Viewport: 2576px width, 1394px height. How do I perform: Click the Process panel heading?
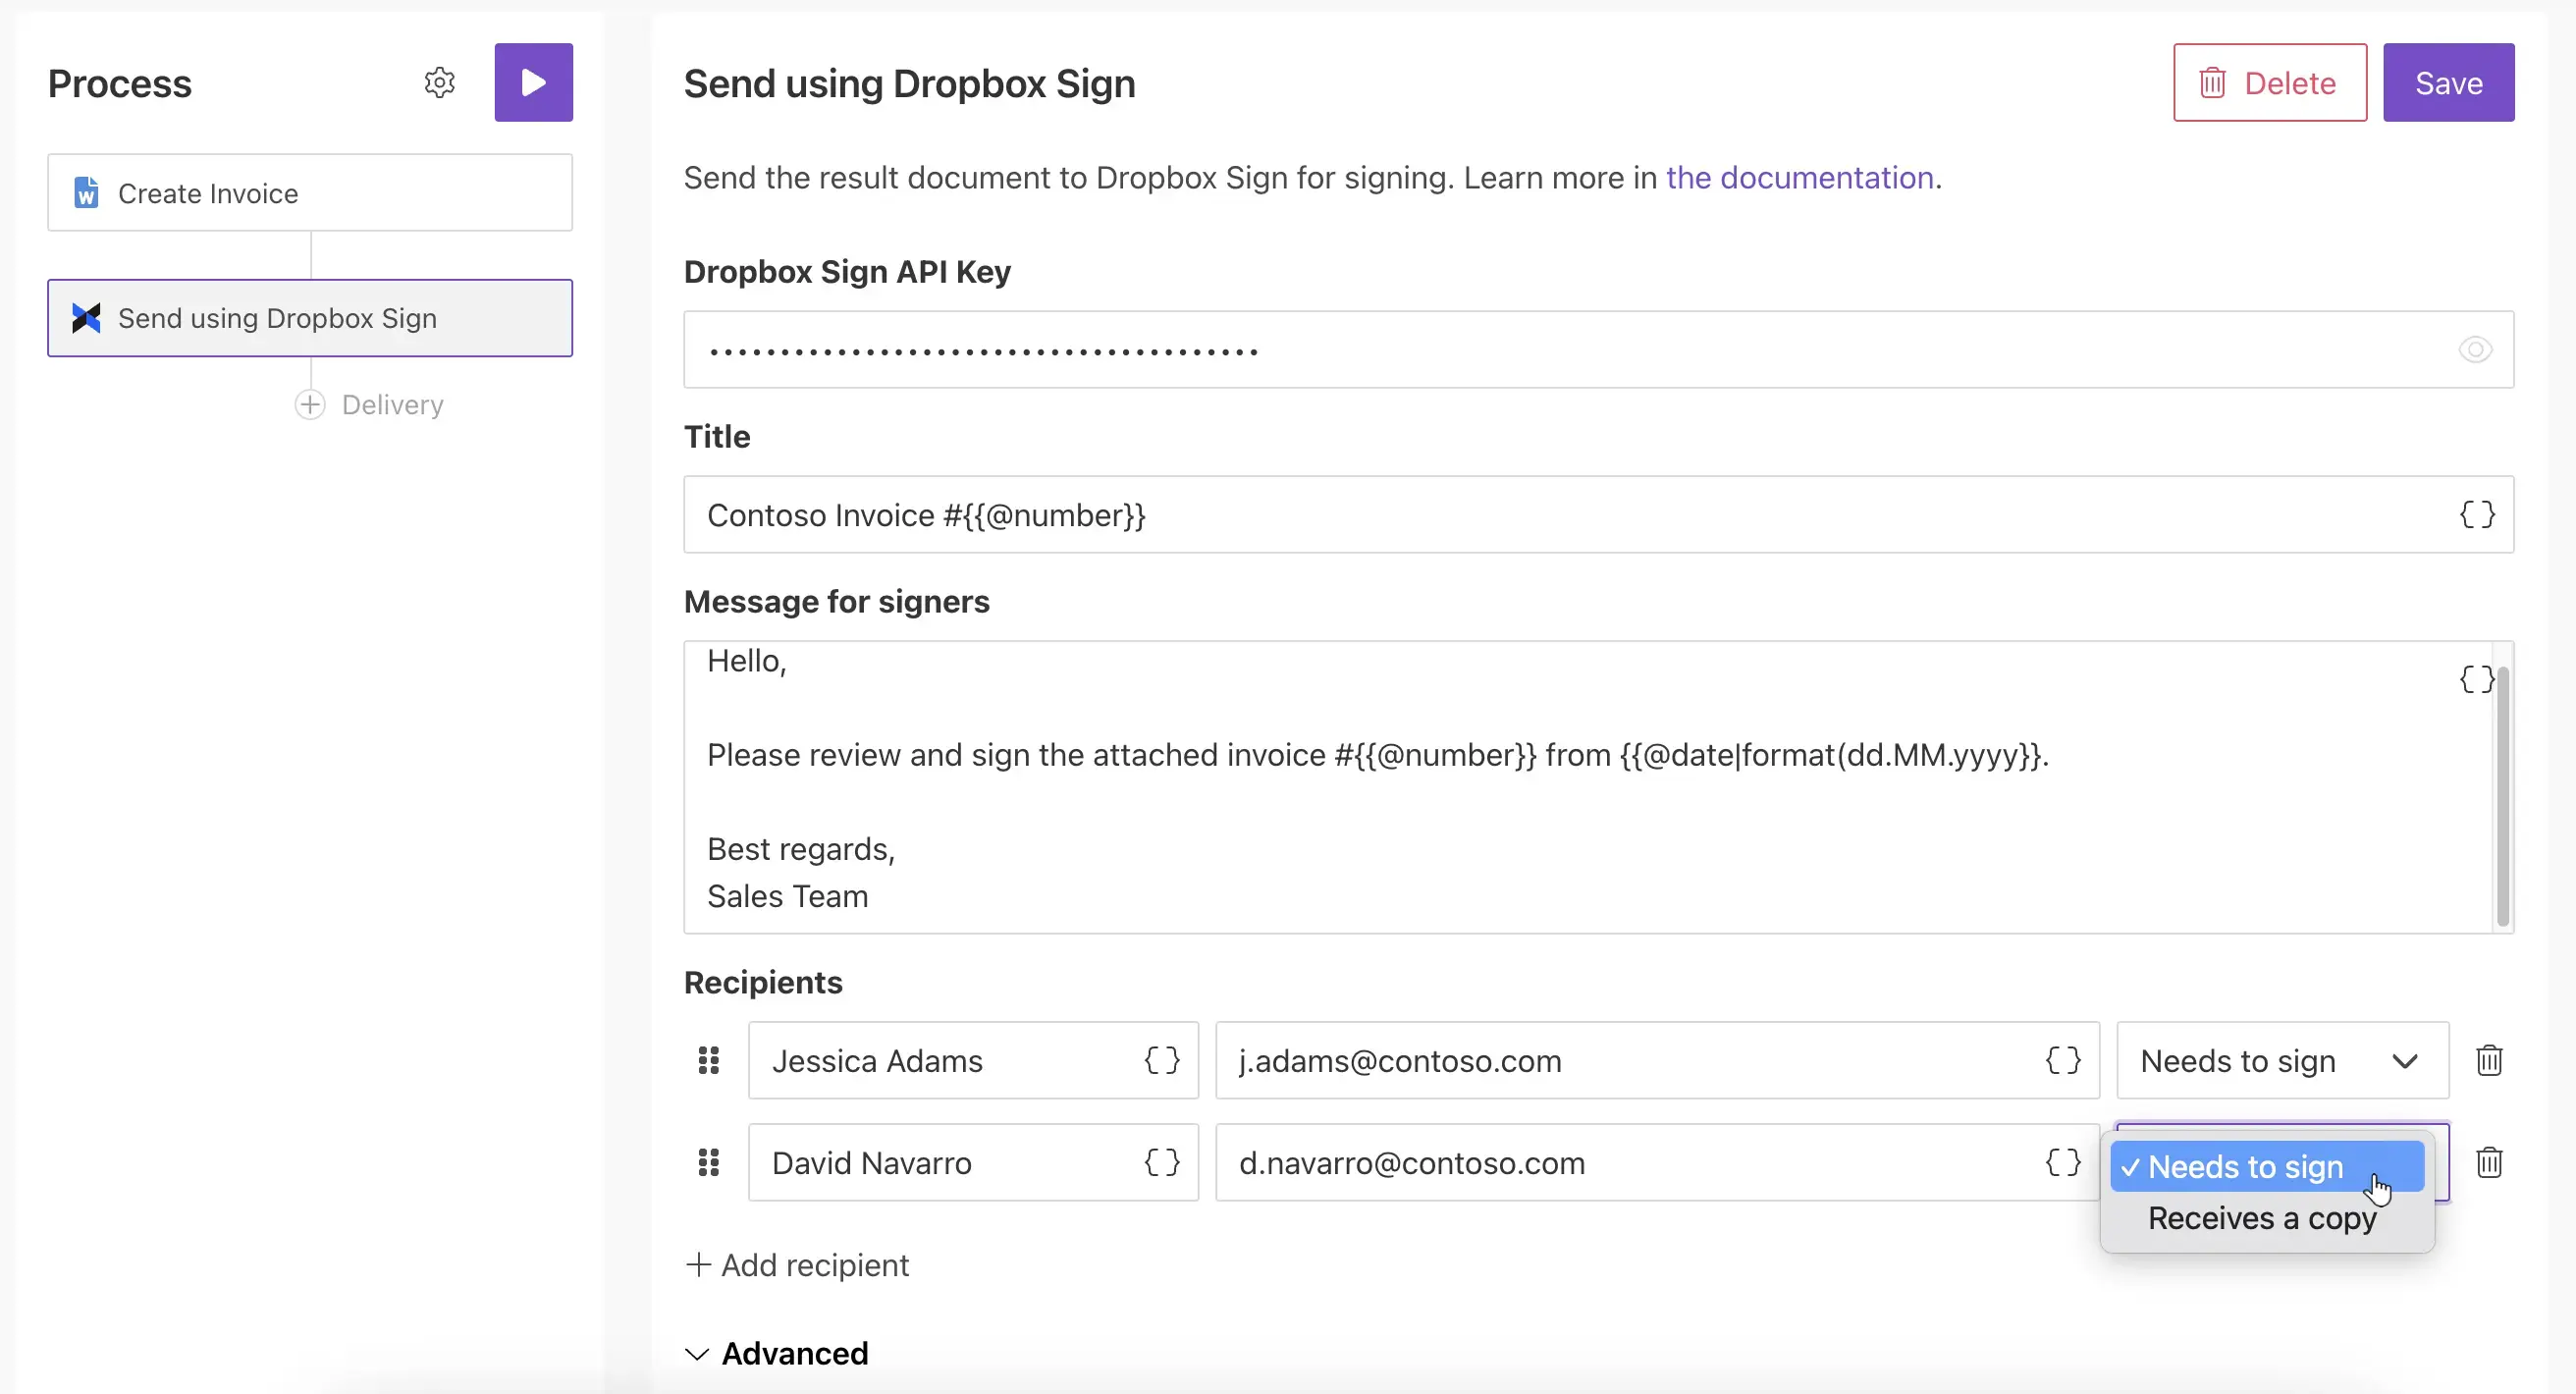(120, 83)
